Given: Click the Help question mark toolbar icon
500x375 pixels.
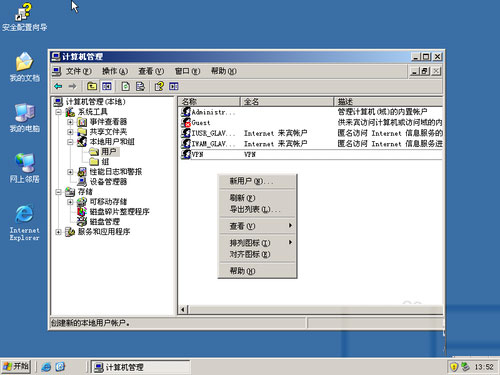Looking at the screenshot, I should coord(159,87).
